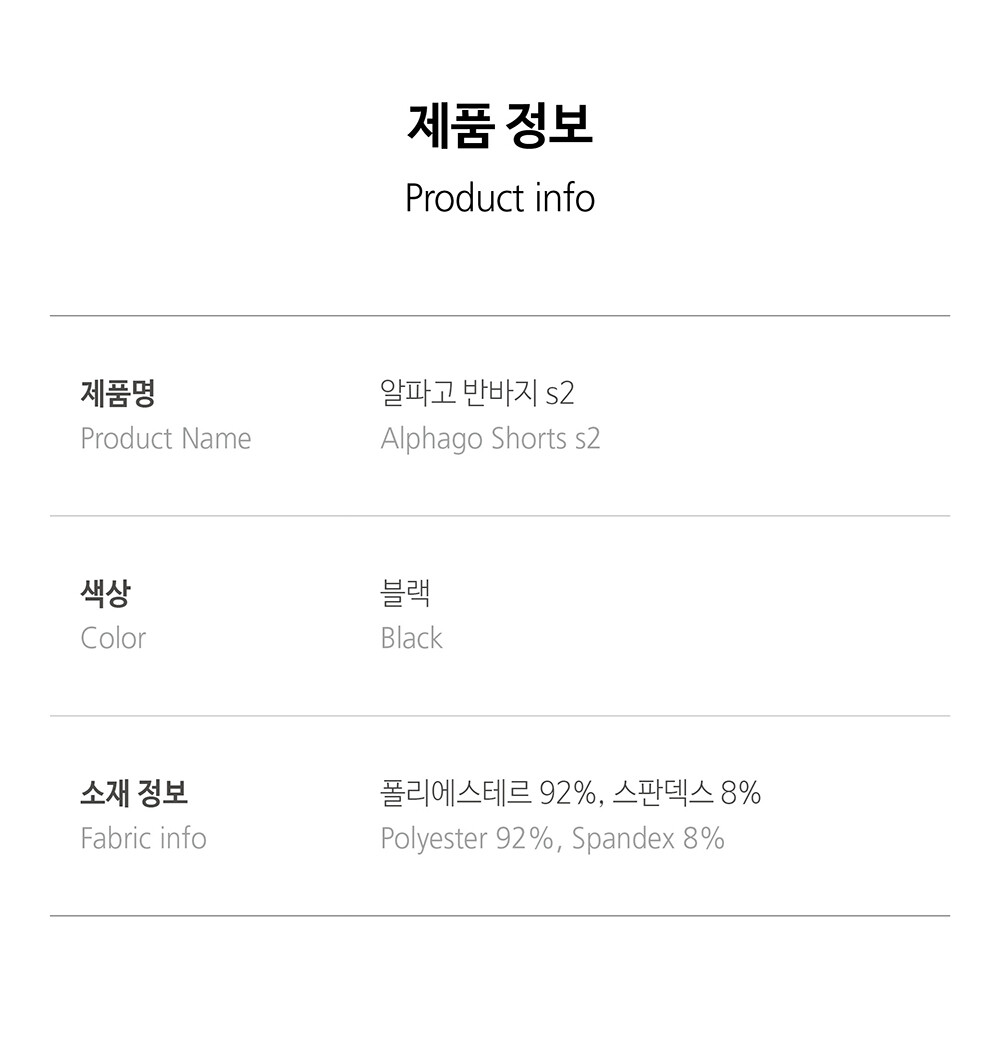Click the Product Name label
Viewport: 1000px width, 1060px height.
[166, 438]
